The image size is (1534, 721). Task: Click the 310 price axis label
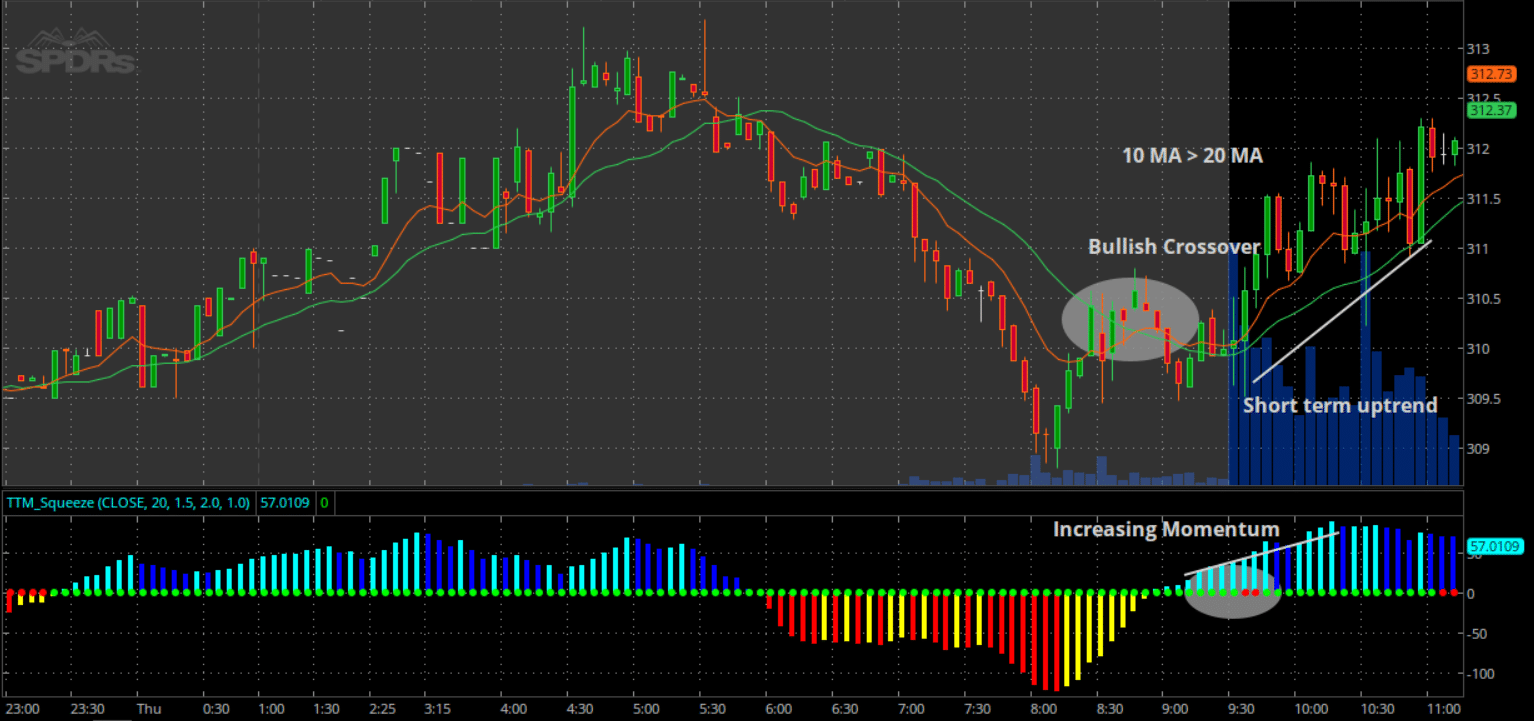coord(1479,348)
